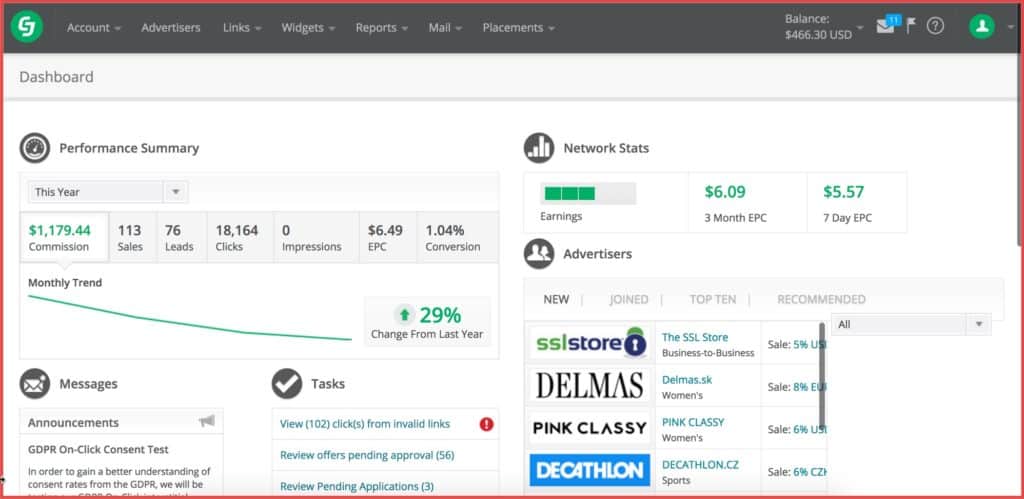
Task: Open the Links dropdown menu
Action: (242, 27)
